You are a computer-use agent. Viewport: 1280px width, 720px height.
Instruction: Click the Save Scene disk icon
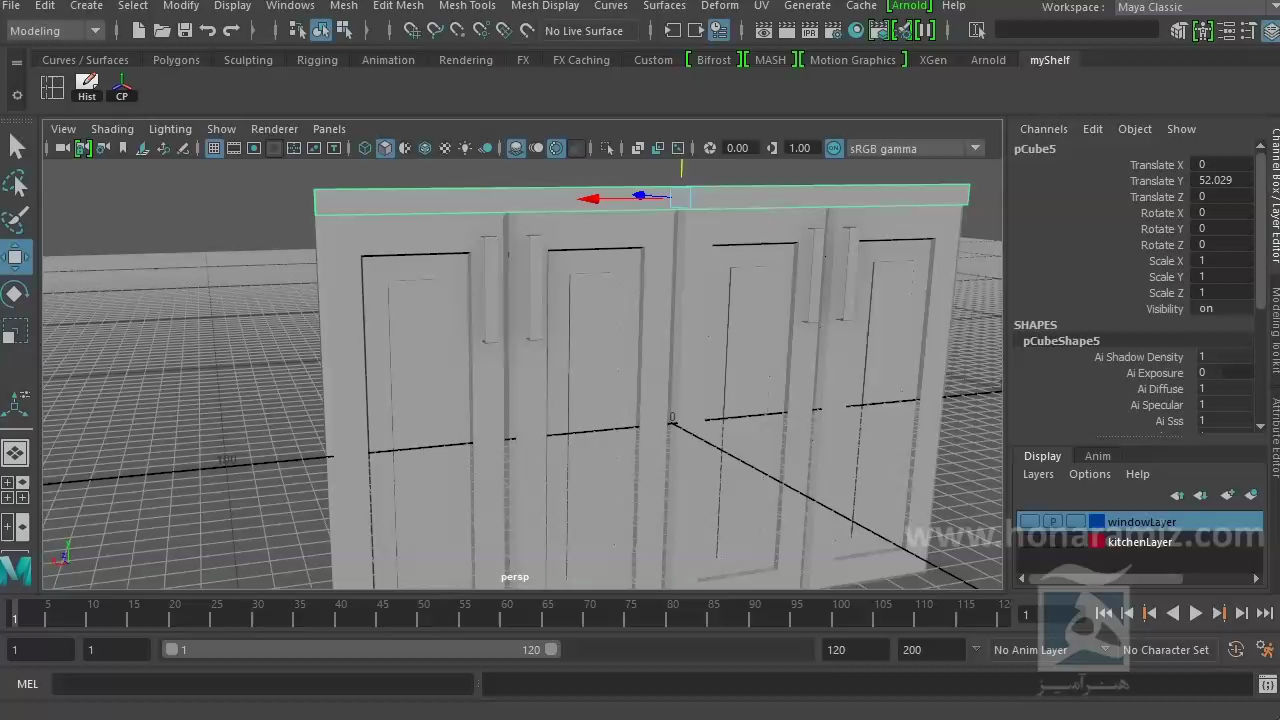tap(185, 31)
